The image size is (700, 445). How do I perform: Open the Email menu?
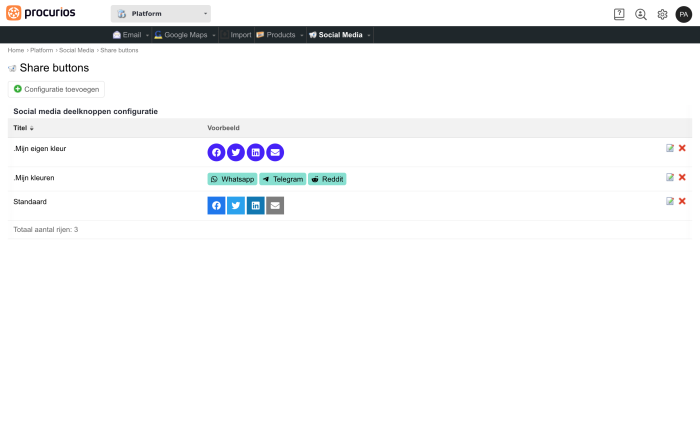127,35
